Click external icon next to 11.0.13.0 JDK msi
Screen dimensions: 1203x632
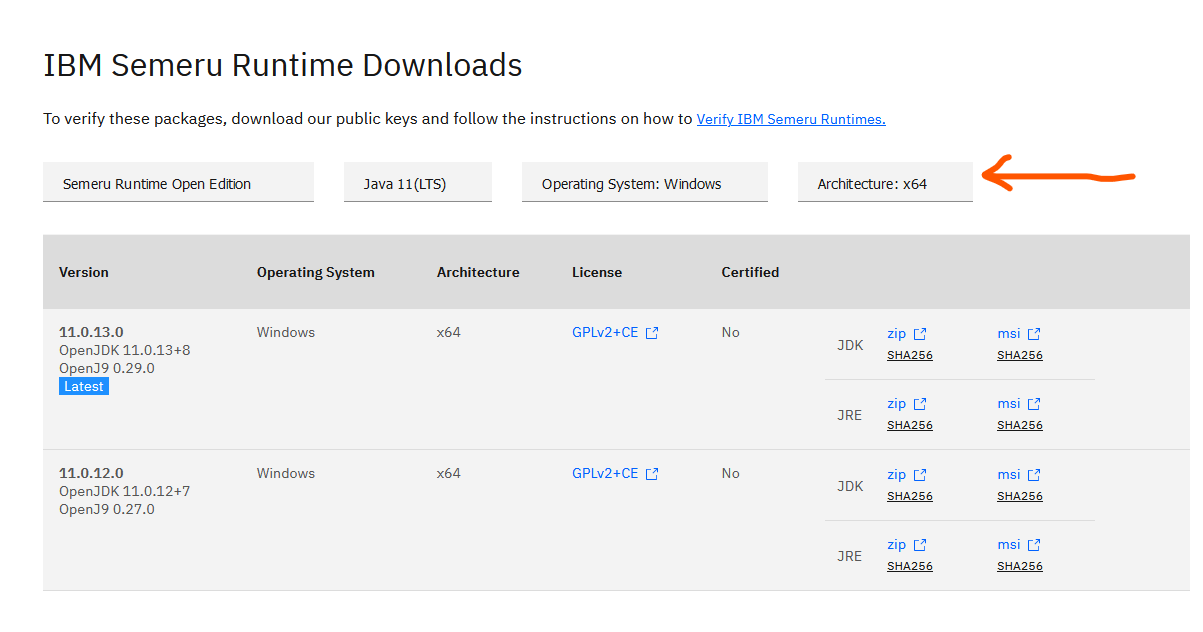click(x=1034, y=334)
